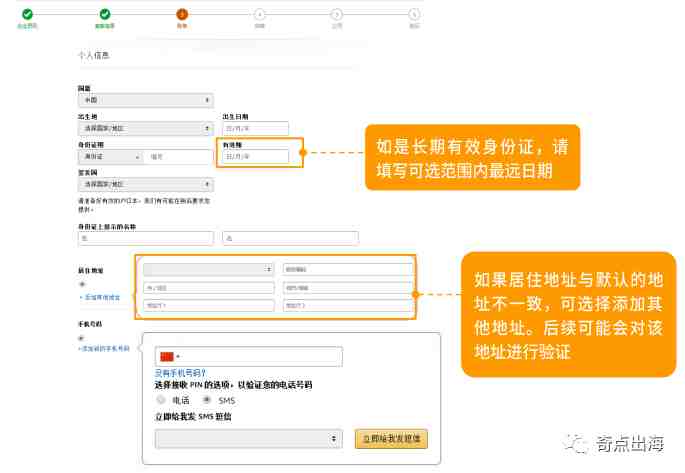Open the SMS language dropdown
Image resolution: width=685 pixels, height=473 pixels.
[x=249, y=438]
